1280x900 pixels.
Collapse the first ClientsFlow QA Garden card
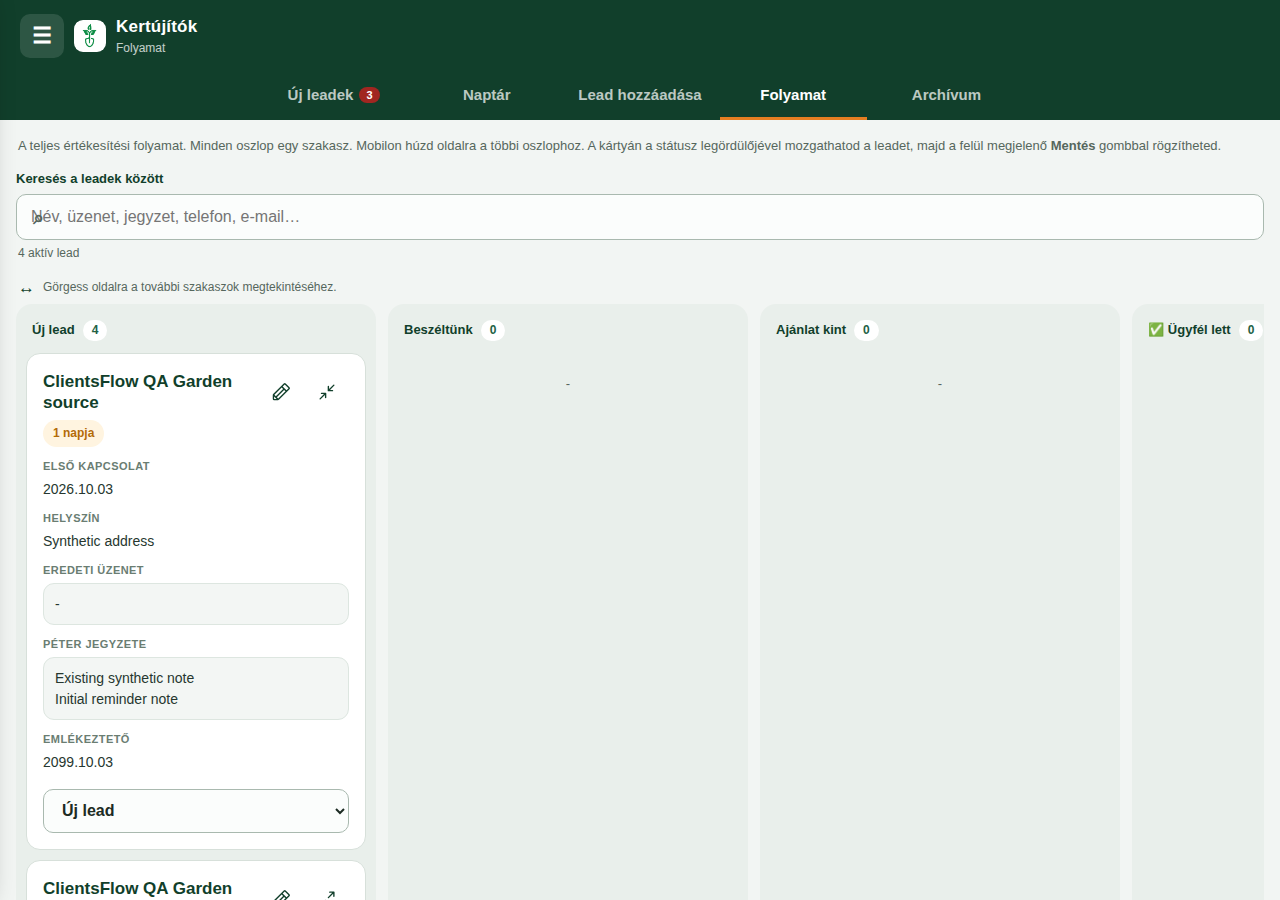pos(327,392)
